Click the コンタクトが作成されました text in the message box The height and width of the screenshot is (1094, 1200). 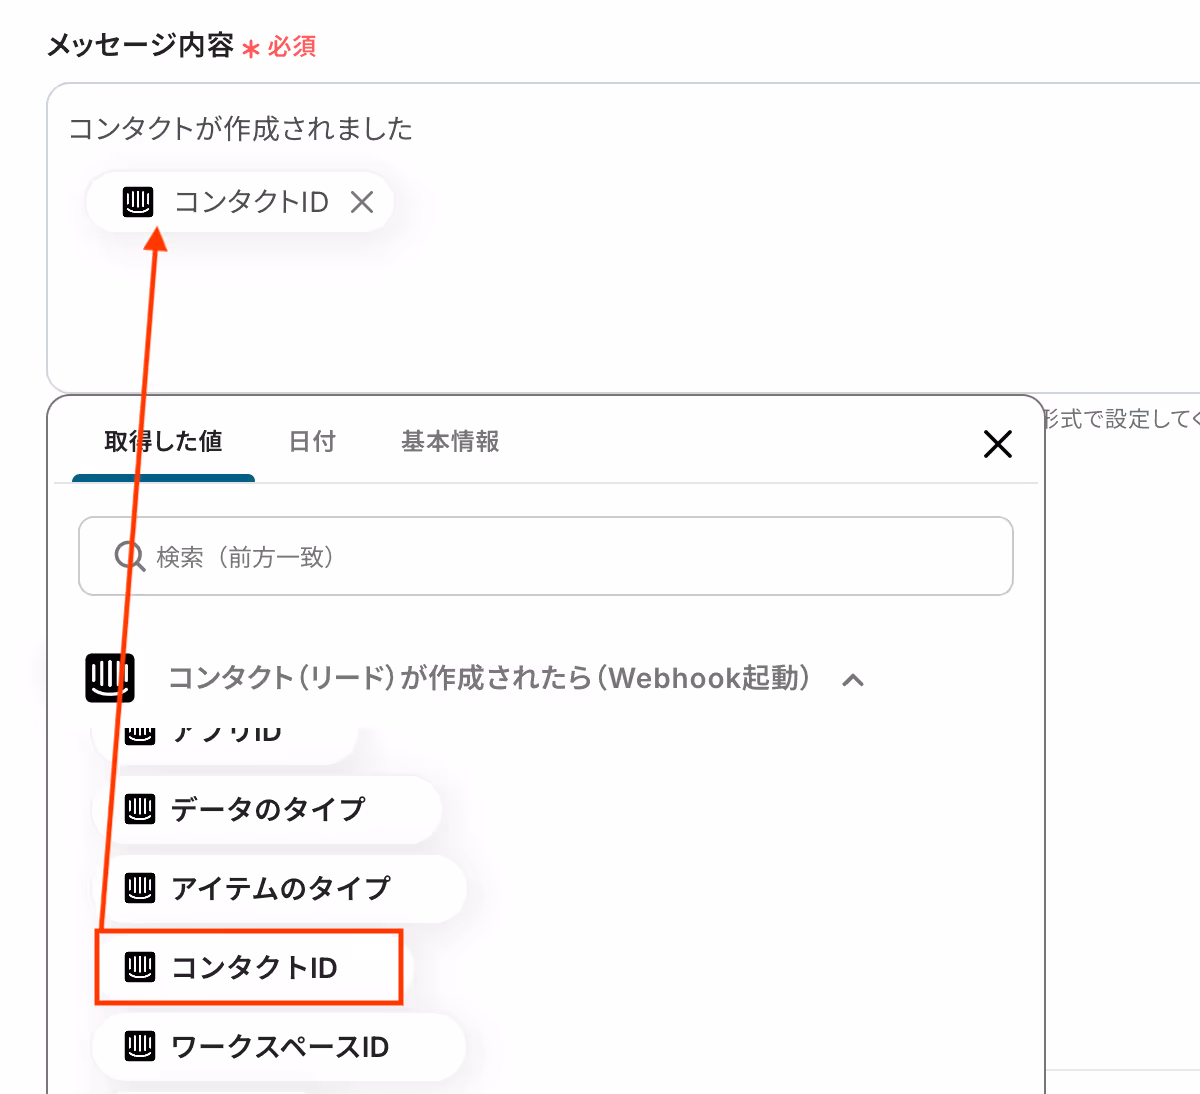point(240,129)
